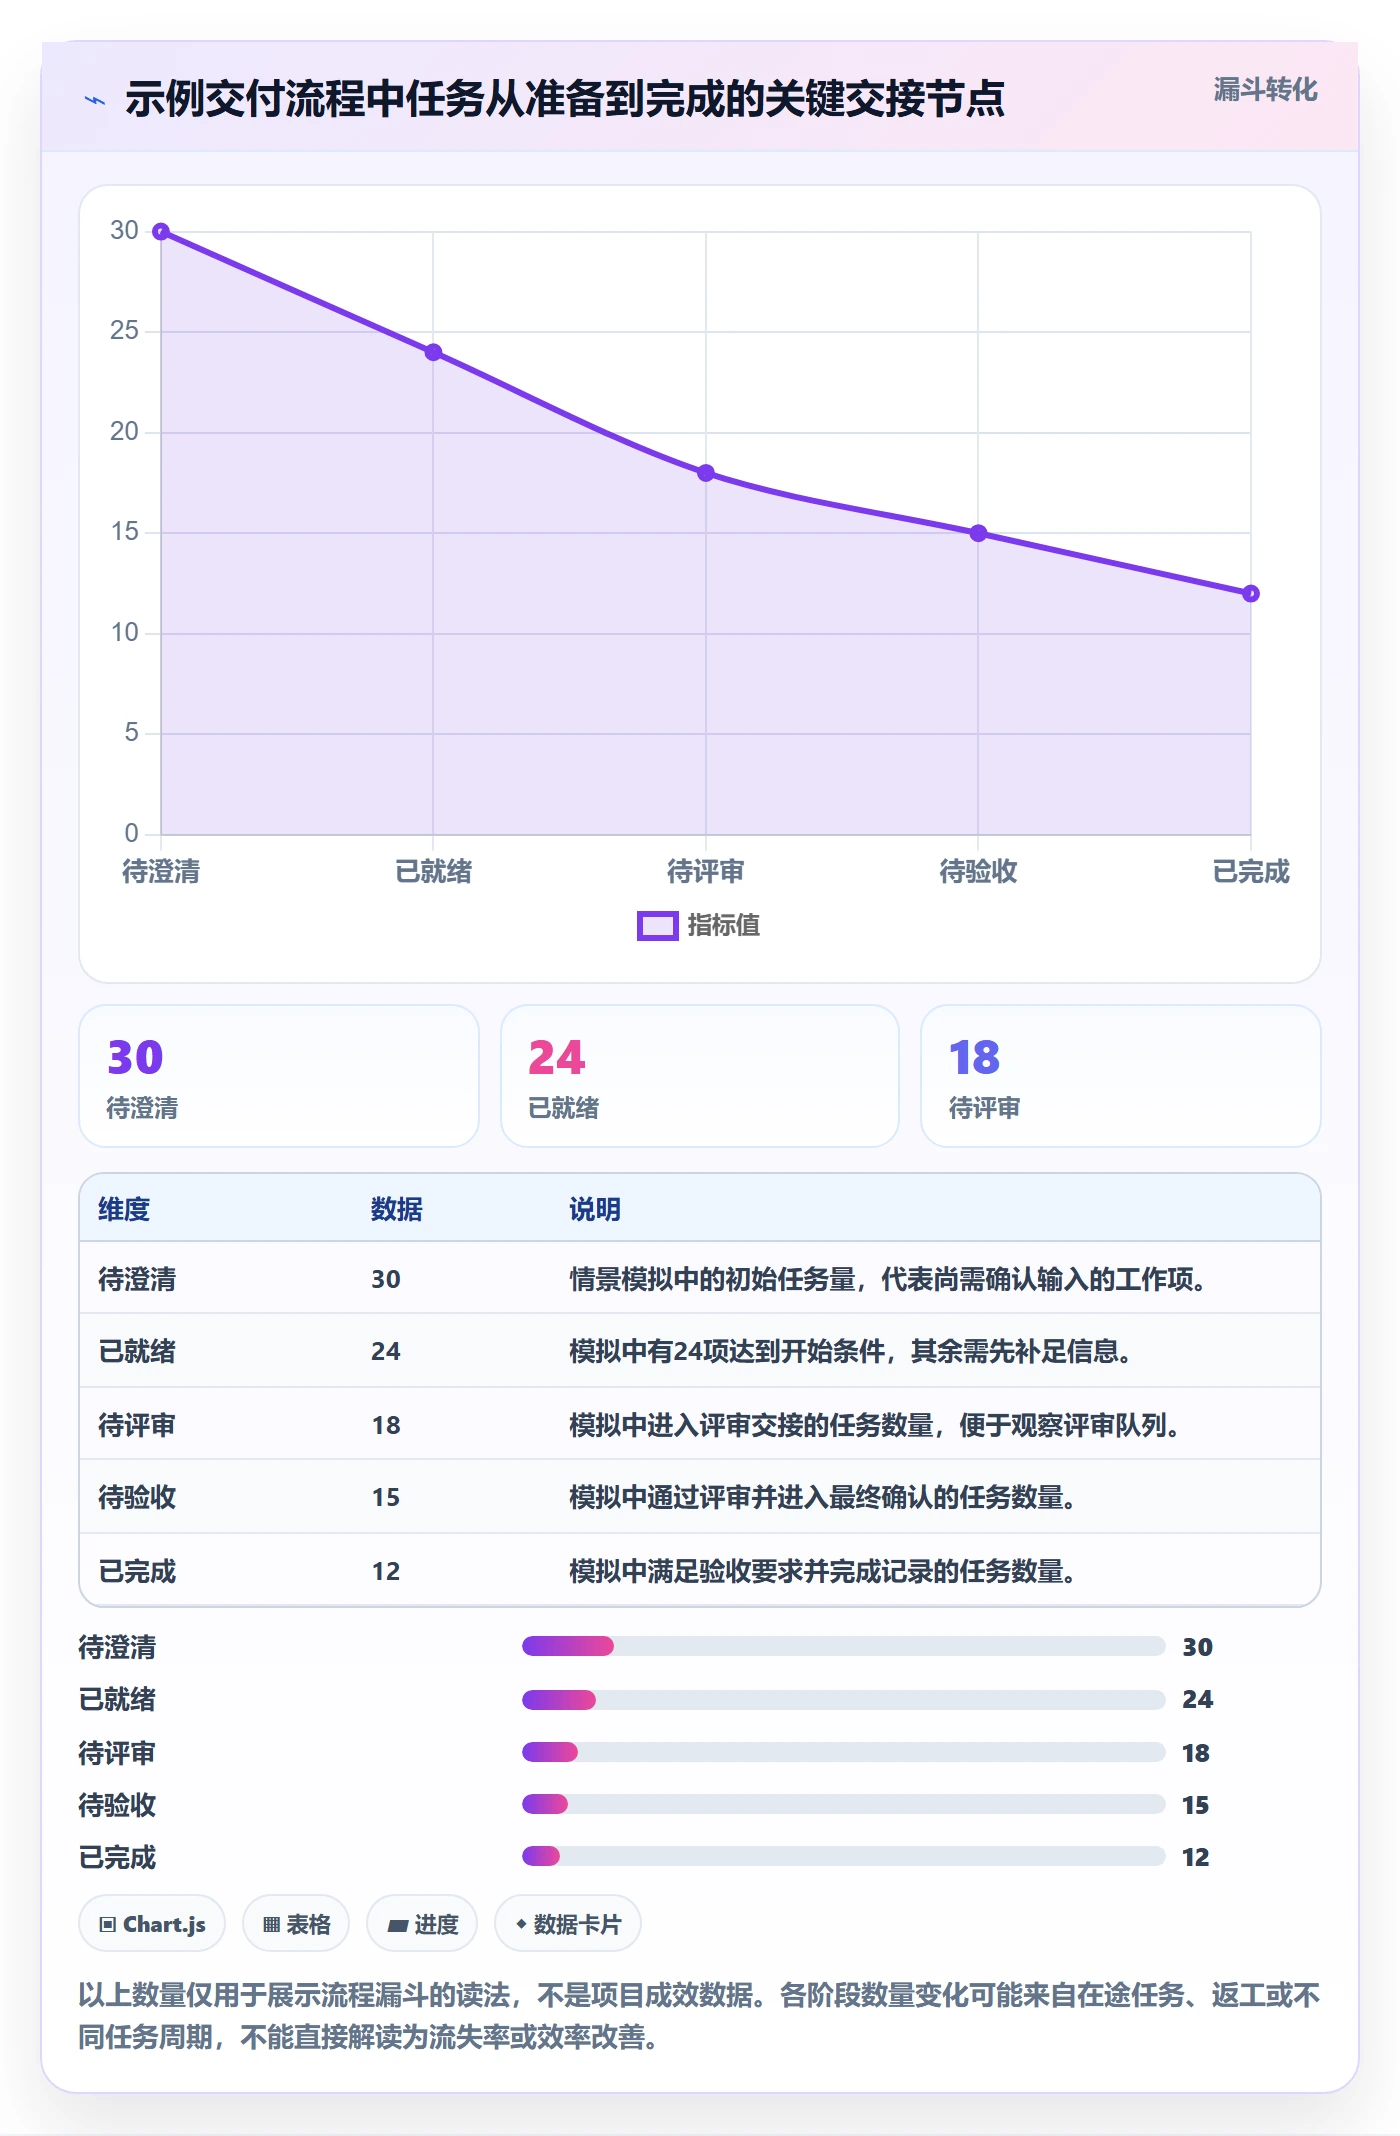This screenshot has height=2136, width=1400.
Task: Click the 维度 column header
Action: (124, 1209)
